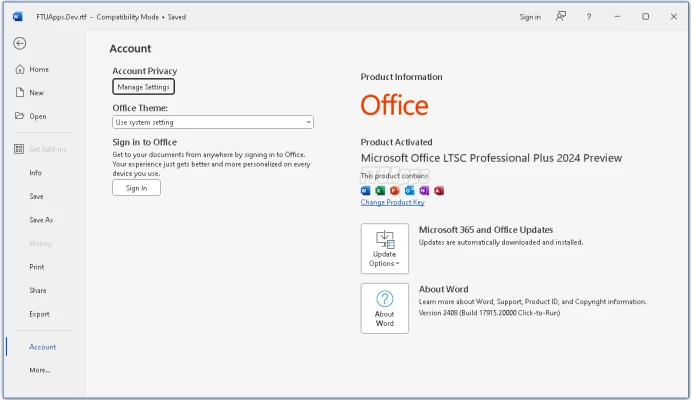Click the Access product icon
The image size is (691, 400).
(439, 190)
